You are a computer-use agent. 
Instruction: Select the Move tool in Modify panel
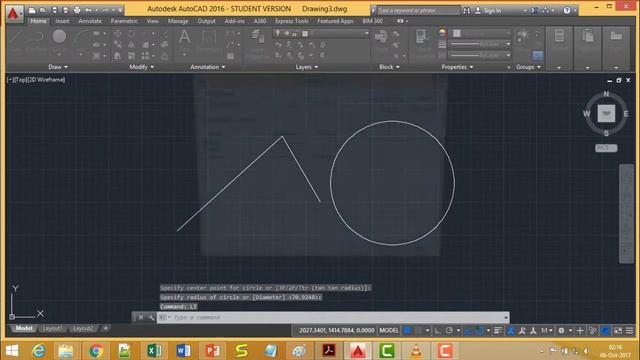point(118,33)
